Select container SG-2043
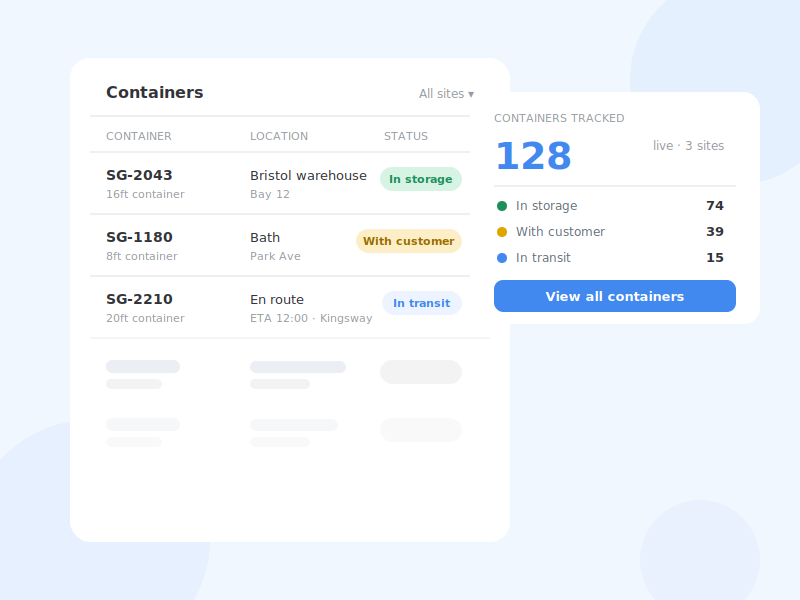Image resolution: width=800 pixels, height=600 pixels. pyautogui.click(x=139, y=175)
